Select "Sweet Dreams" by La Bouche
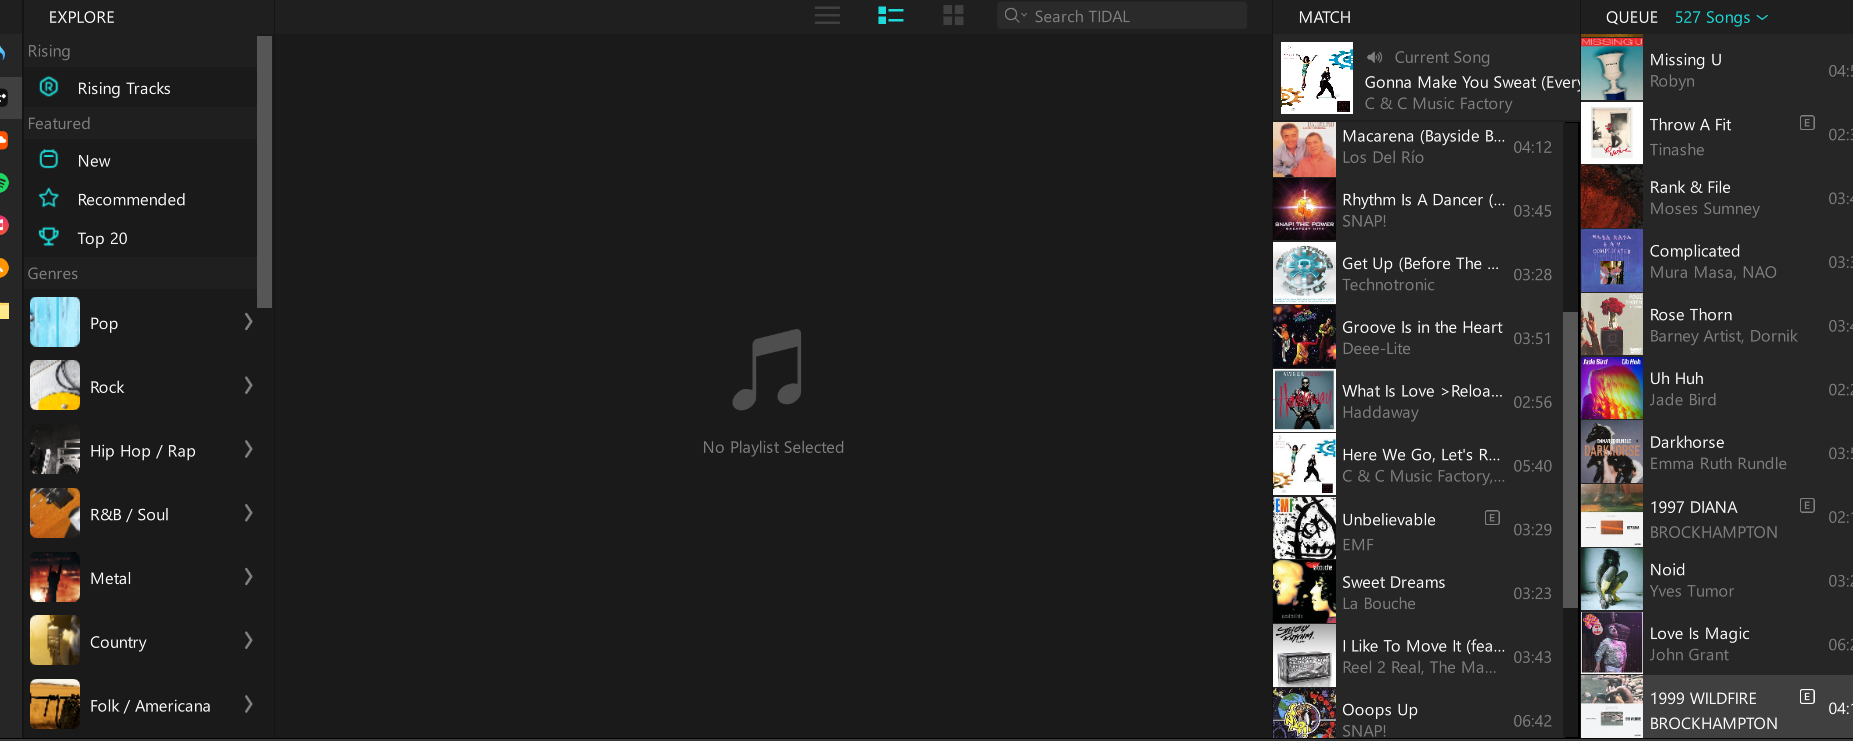Viewport: 1853px width, 741px height. pyautogui.click(x=1417, y=592)
